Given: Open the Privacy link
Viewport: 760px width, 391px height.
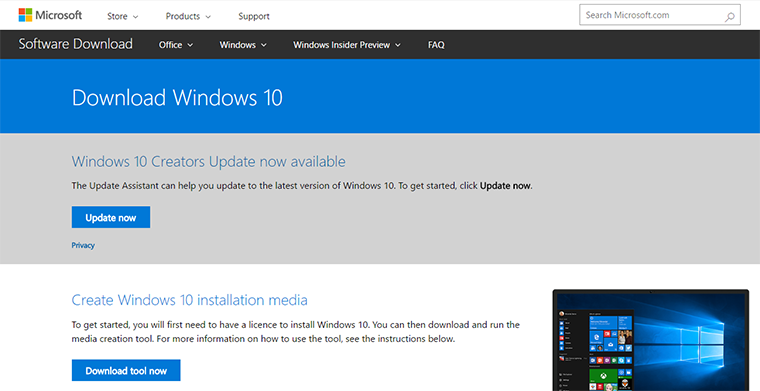Looking at the screenshot, I should (83, 245).
